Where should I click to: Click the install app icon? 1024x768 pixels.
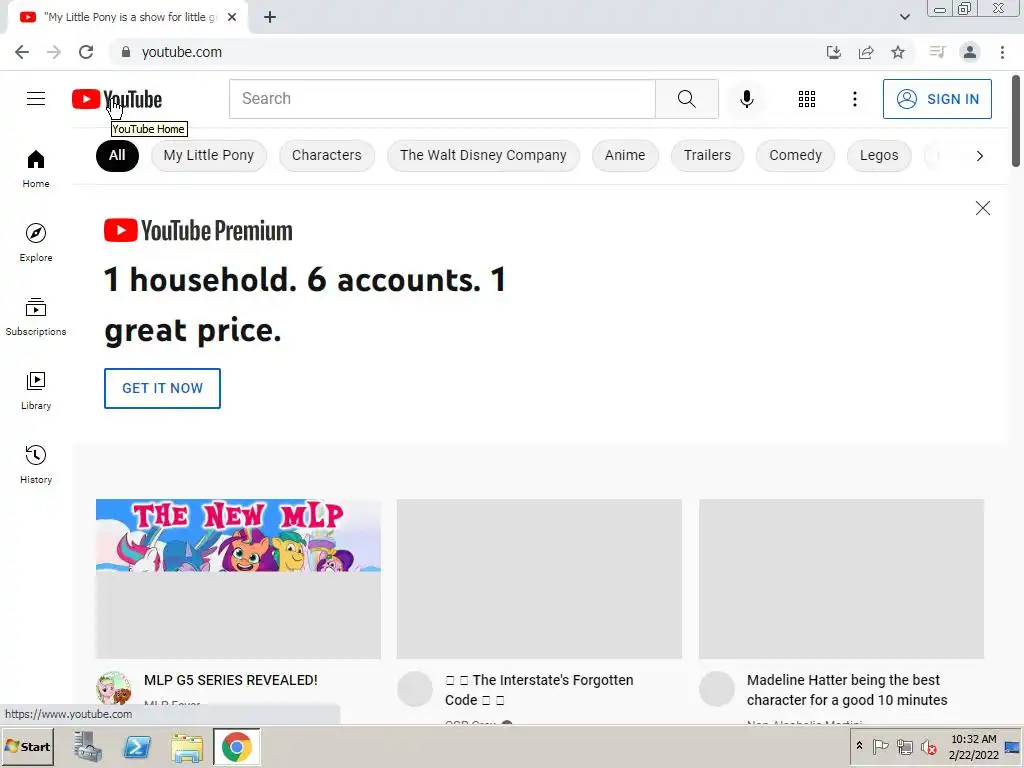[833, 52]
